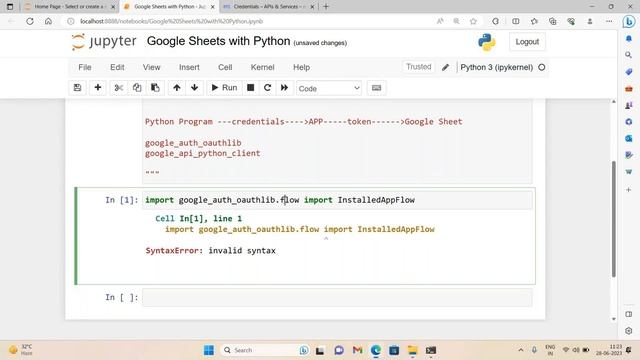
Task: Open the terminal app in the taskbar
Action: click(431, 350)
